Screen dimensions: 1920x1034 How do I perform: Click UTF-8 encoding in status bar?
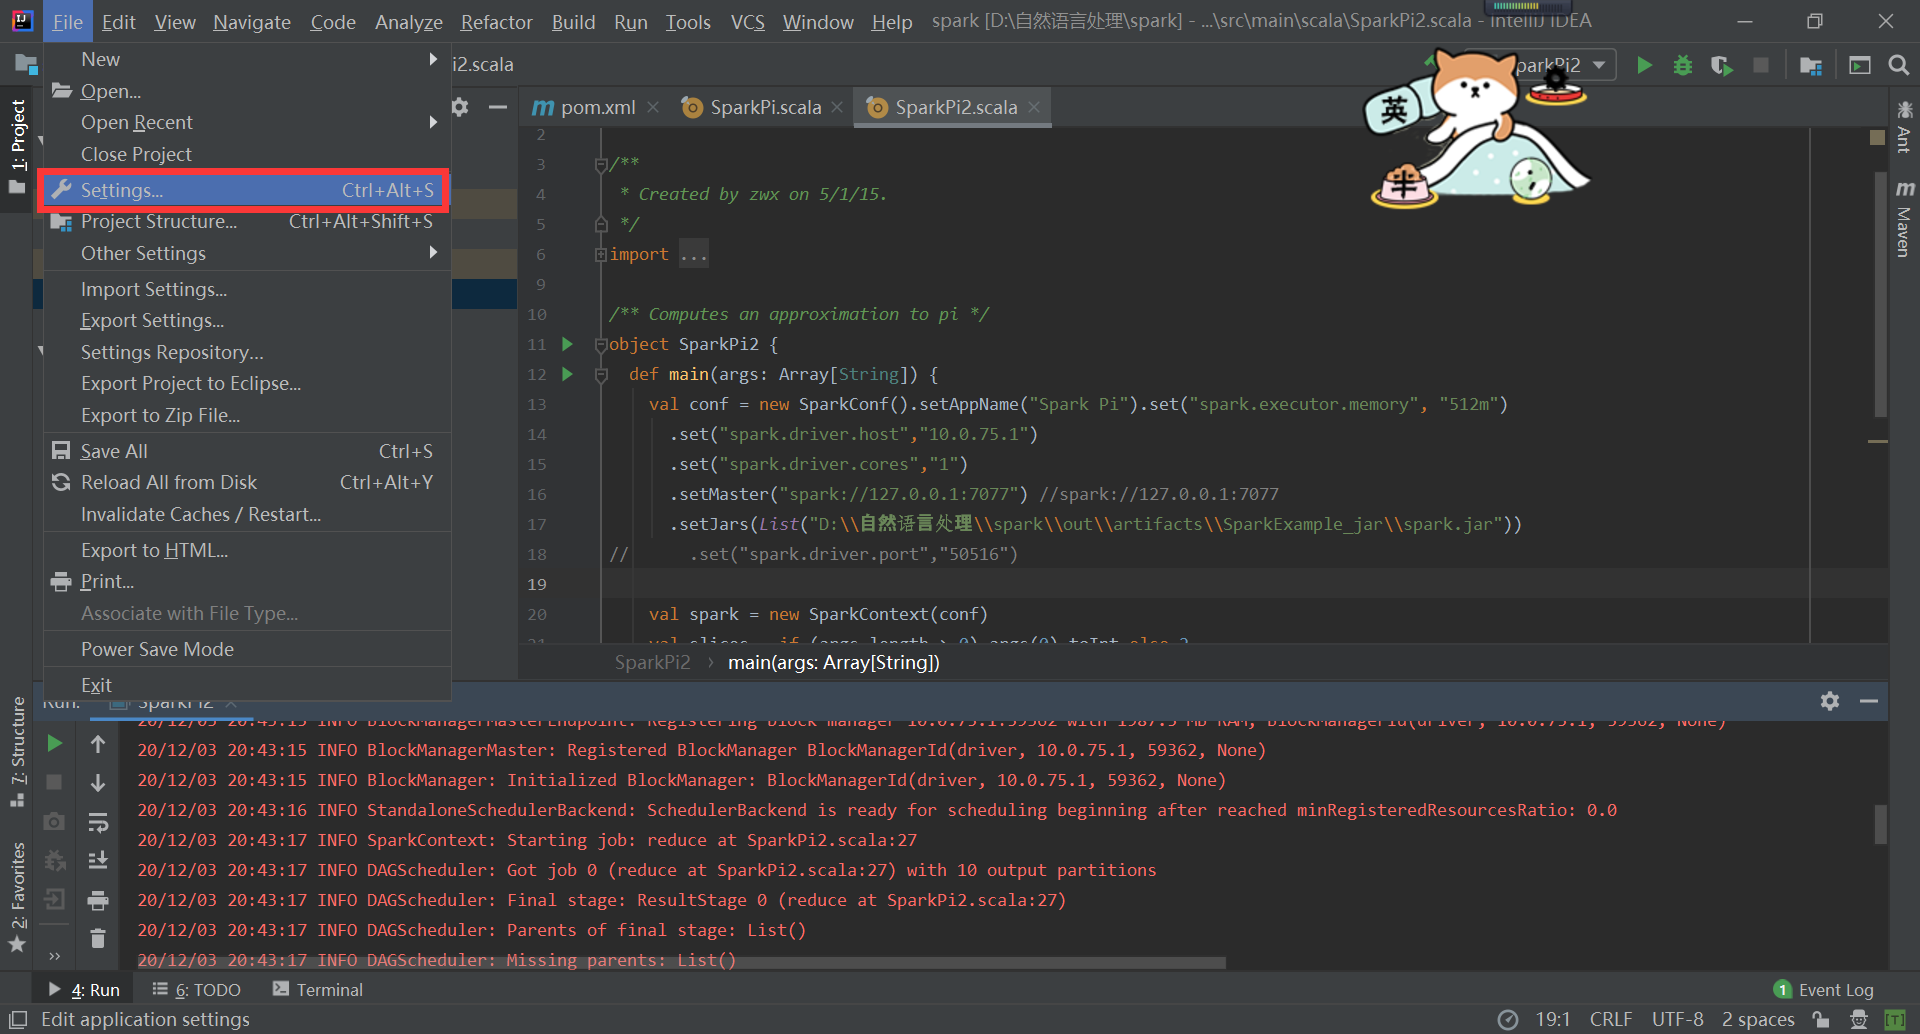point(1677,1019)
